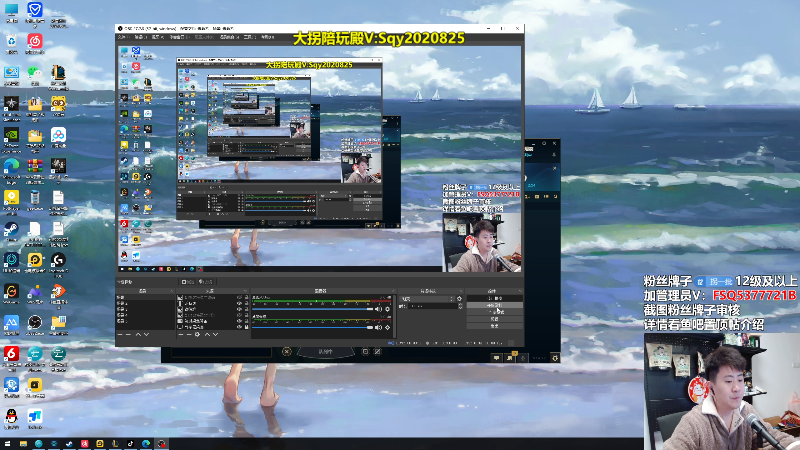This screenshot has height=450, width=800.
Task: Add a new source in Sources dock
Action: point(181,334)
